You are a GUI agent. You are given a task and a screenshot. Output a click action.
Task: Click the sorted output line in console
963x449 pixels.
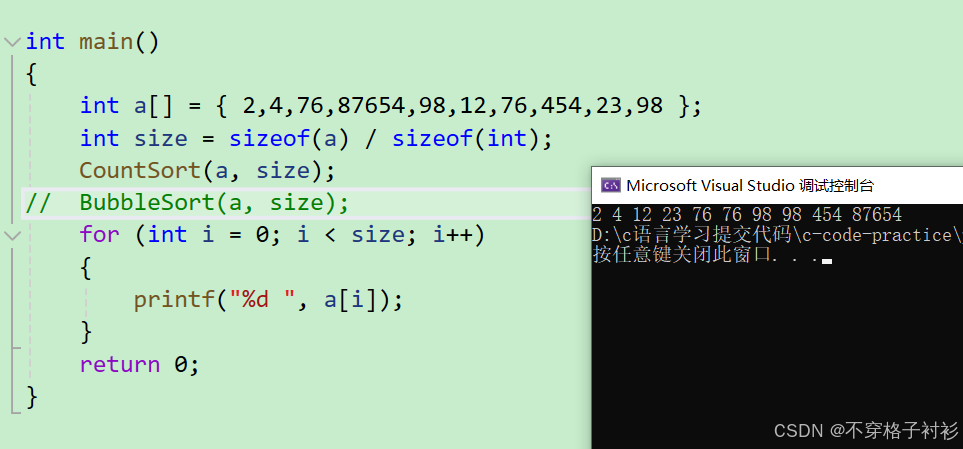pyautogui.click(x=747, y=214)
